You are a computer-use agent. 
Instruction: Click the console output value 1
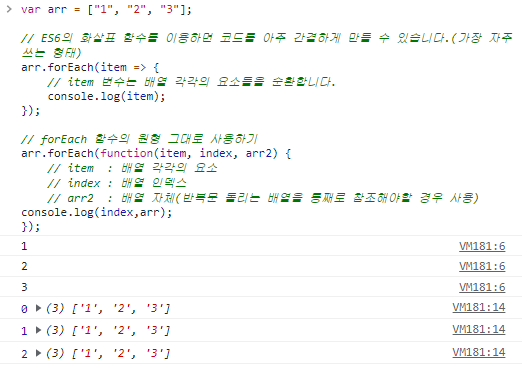(24, 247)
